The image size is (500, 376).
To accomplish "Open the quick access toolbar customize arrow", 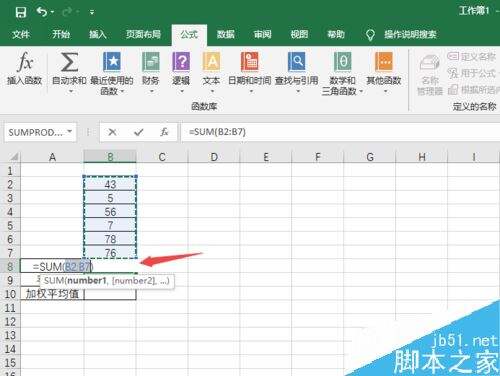I will (92, 13).
